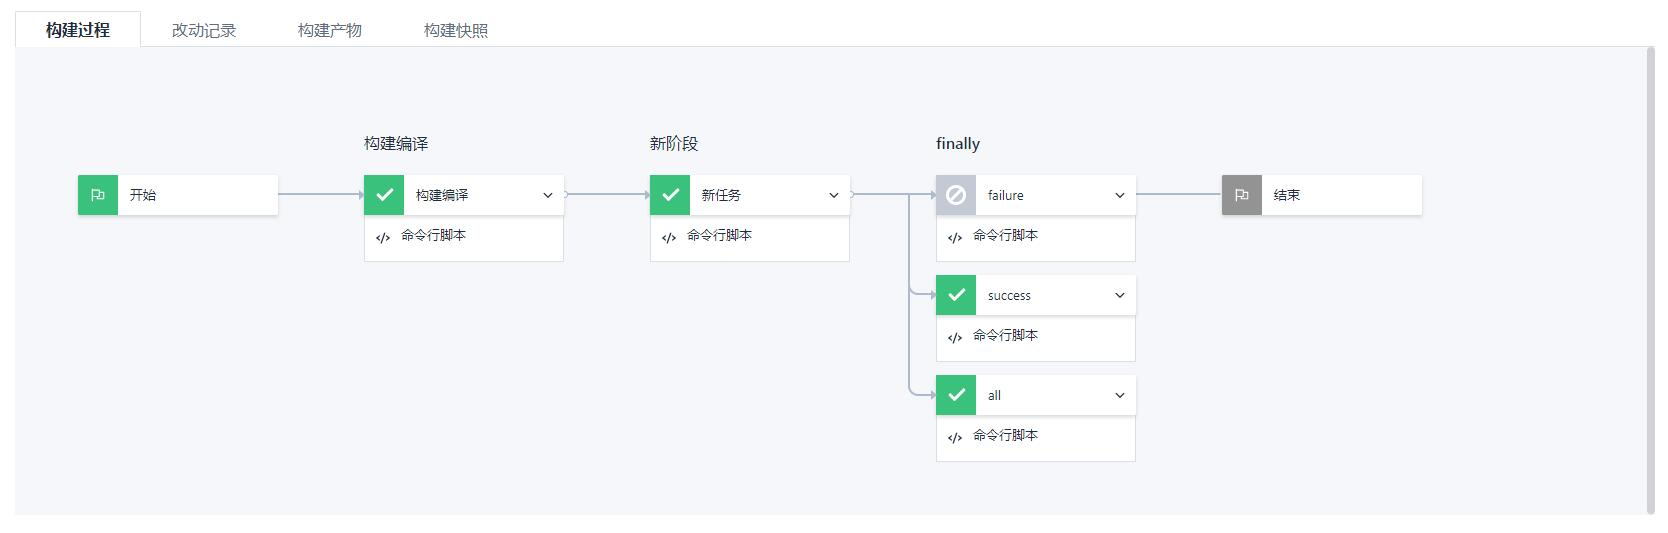Open the all task card
1668x533 pixels.
click(x=1036, y=395)
